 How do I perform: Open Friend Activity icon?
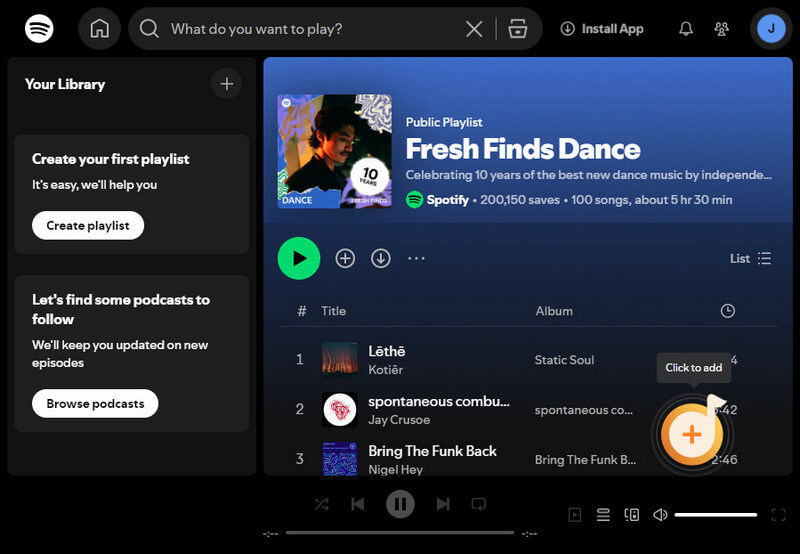pos(721,29)
